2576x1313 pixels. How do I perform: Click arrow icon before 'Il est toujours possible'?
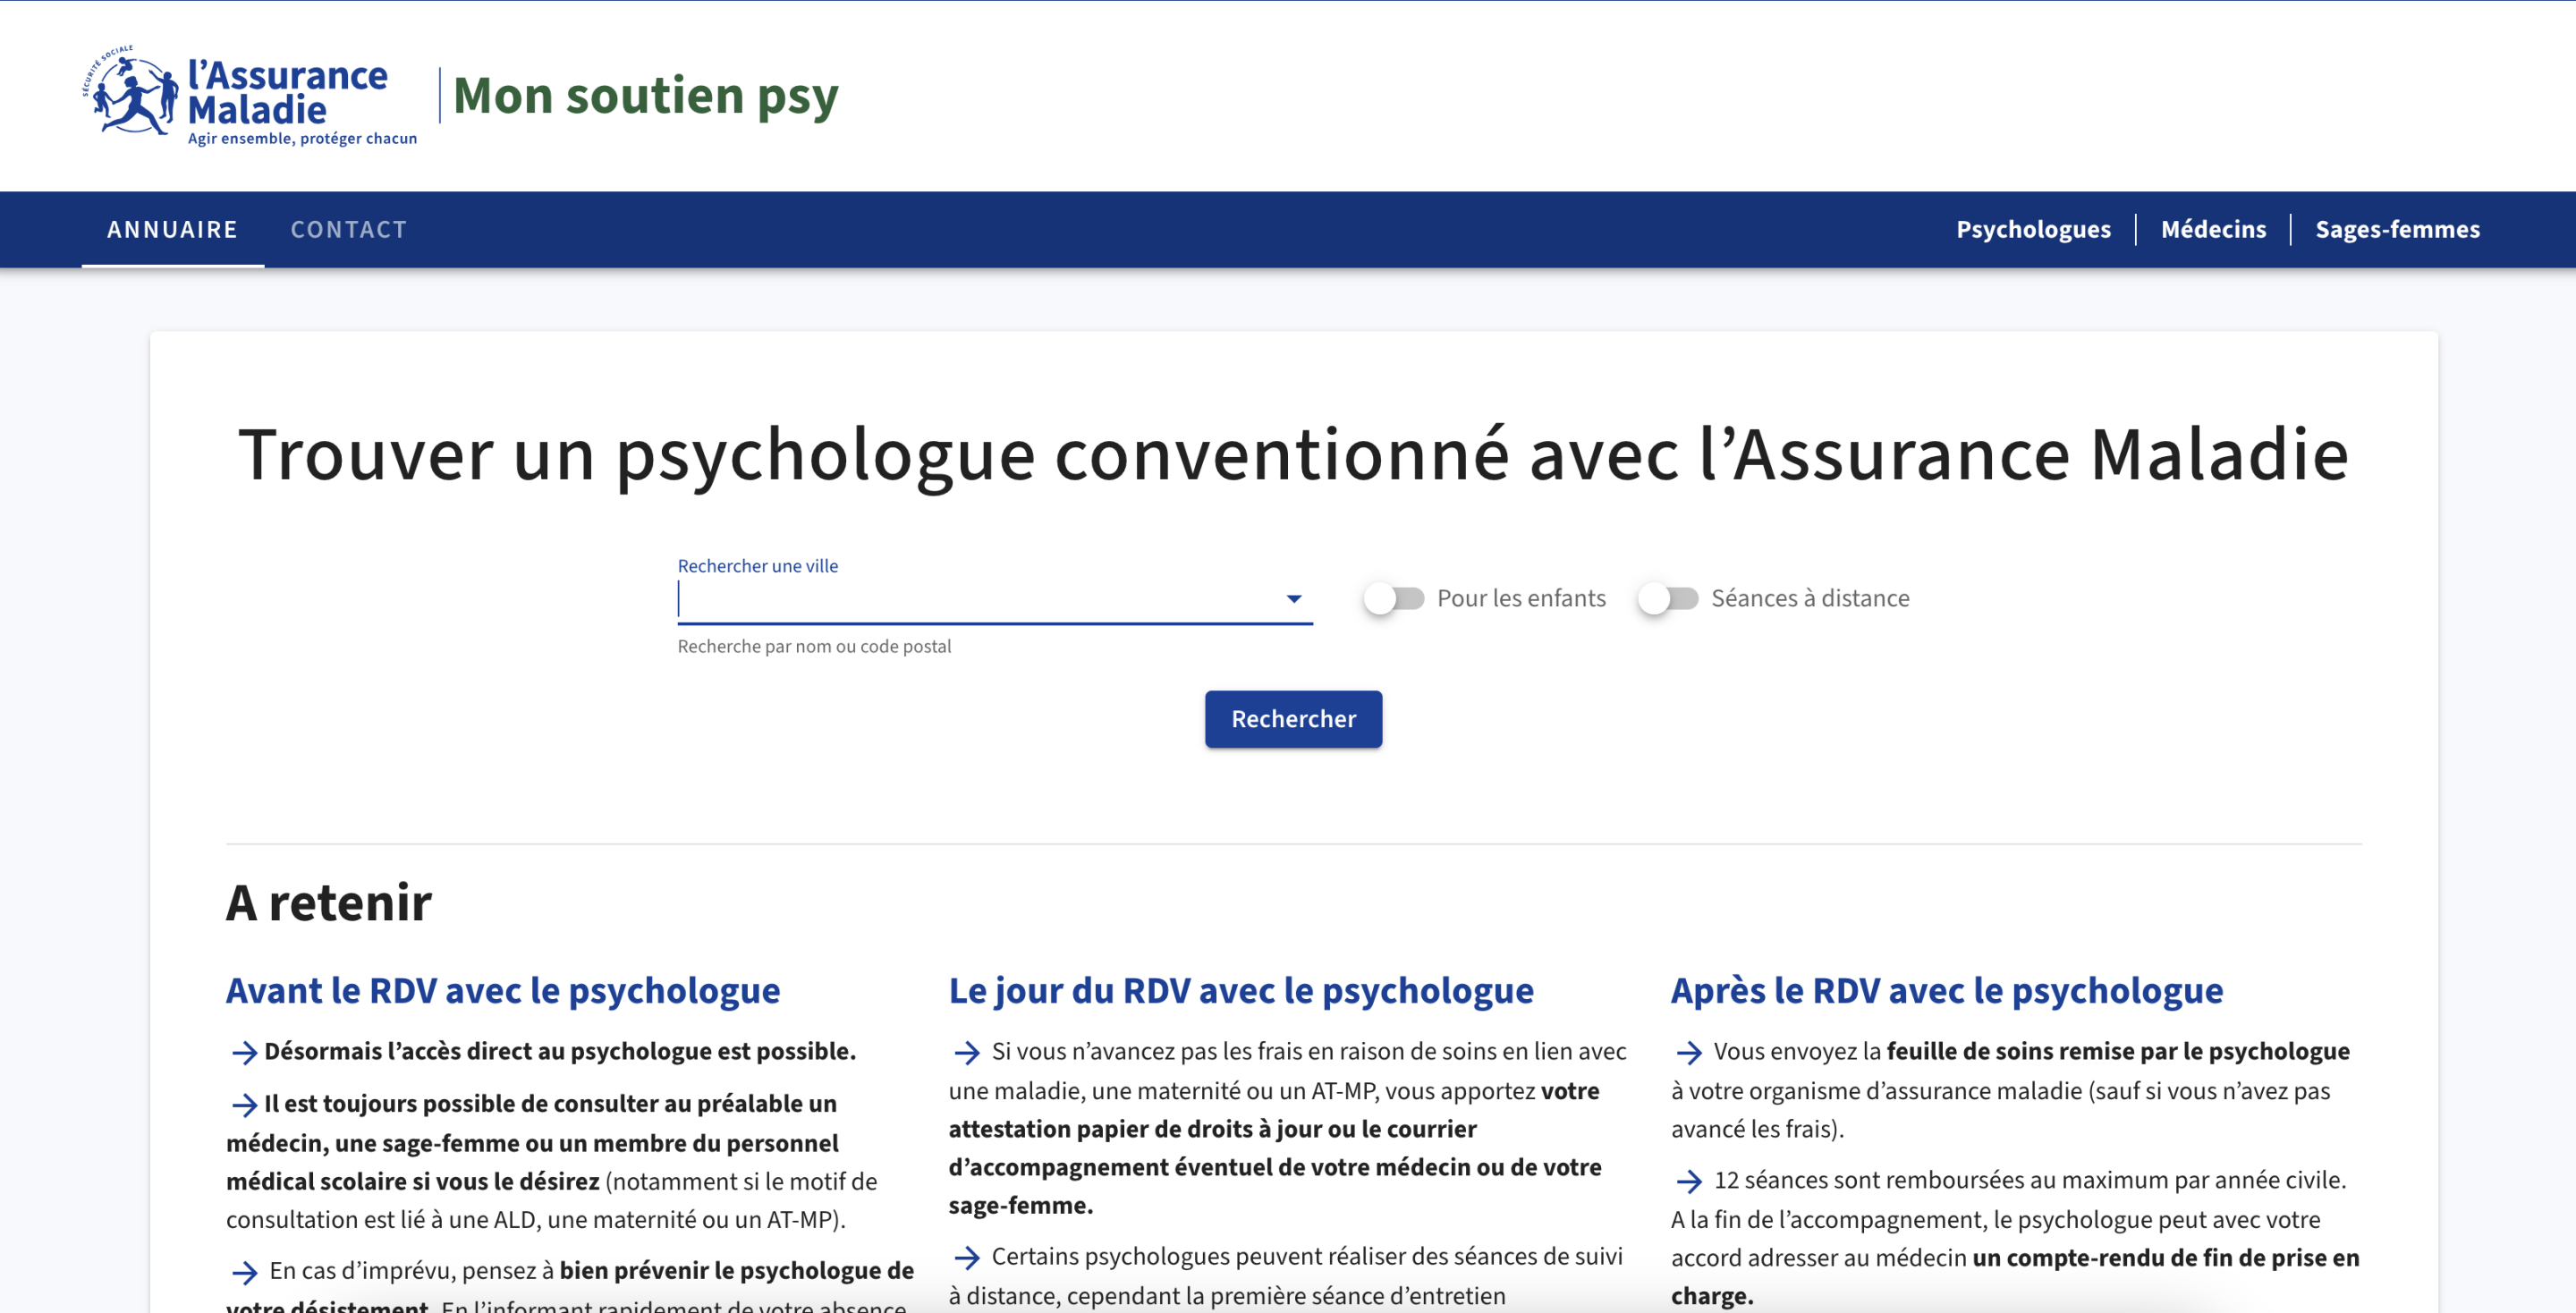click(244, 1104)
